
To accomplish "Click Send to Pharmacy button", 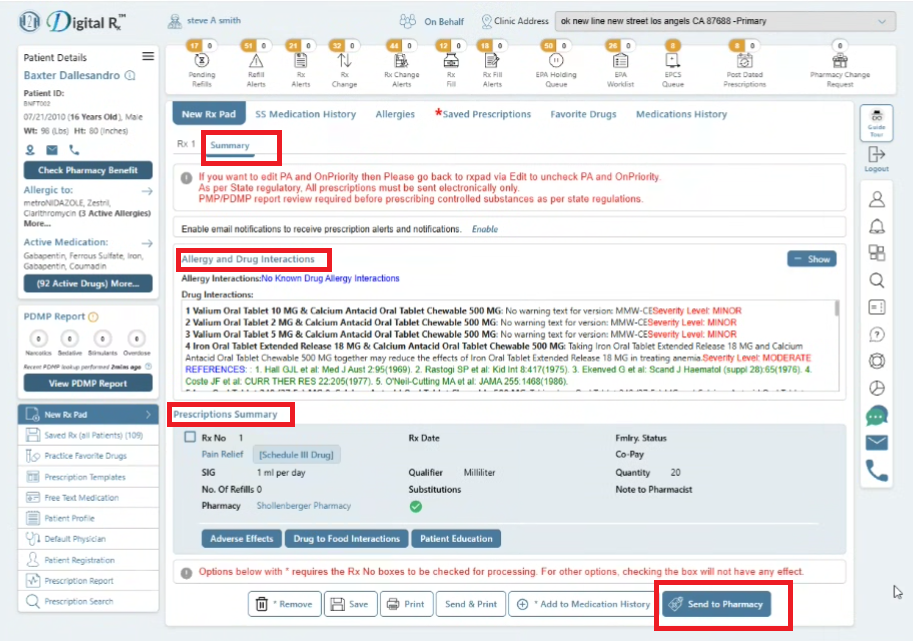I will click(716, 604).
